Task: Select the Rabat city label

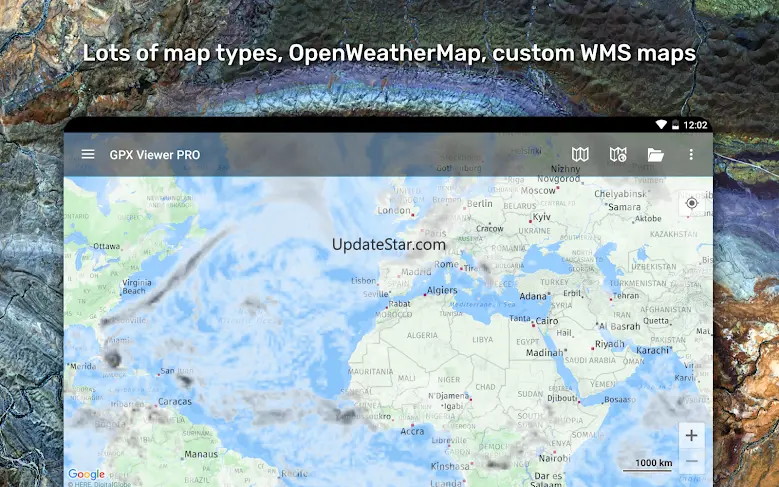Action: point(400,304)
